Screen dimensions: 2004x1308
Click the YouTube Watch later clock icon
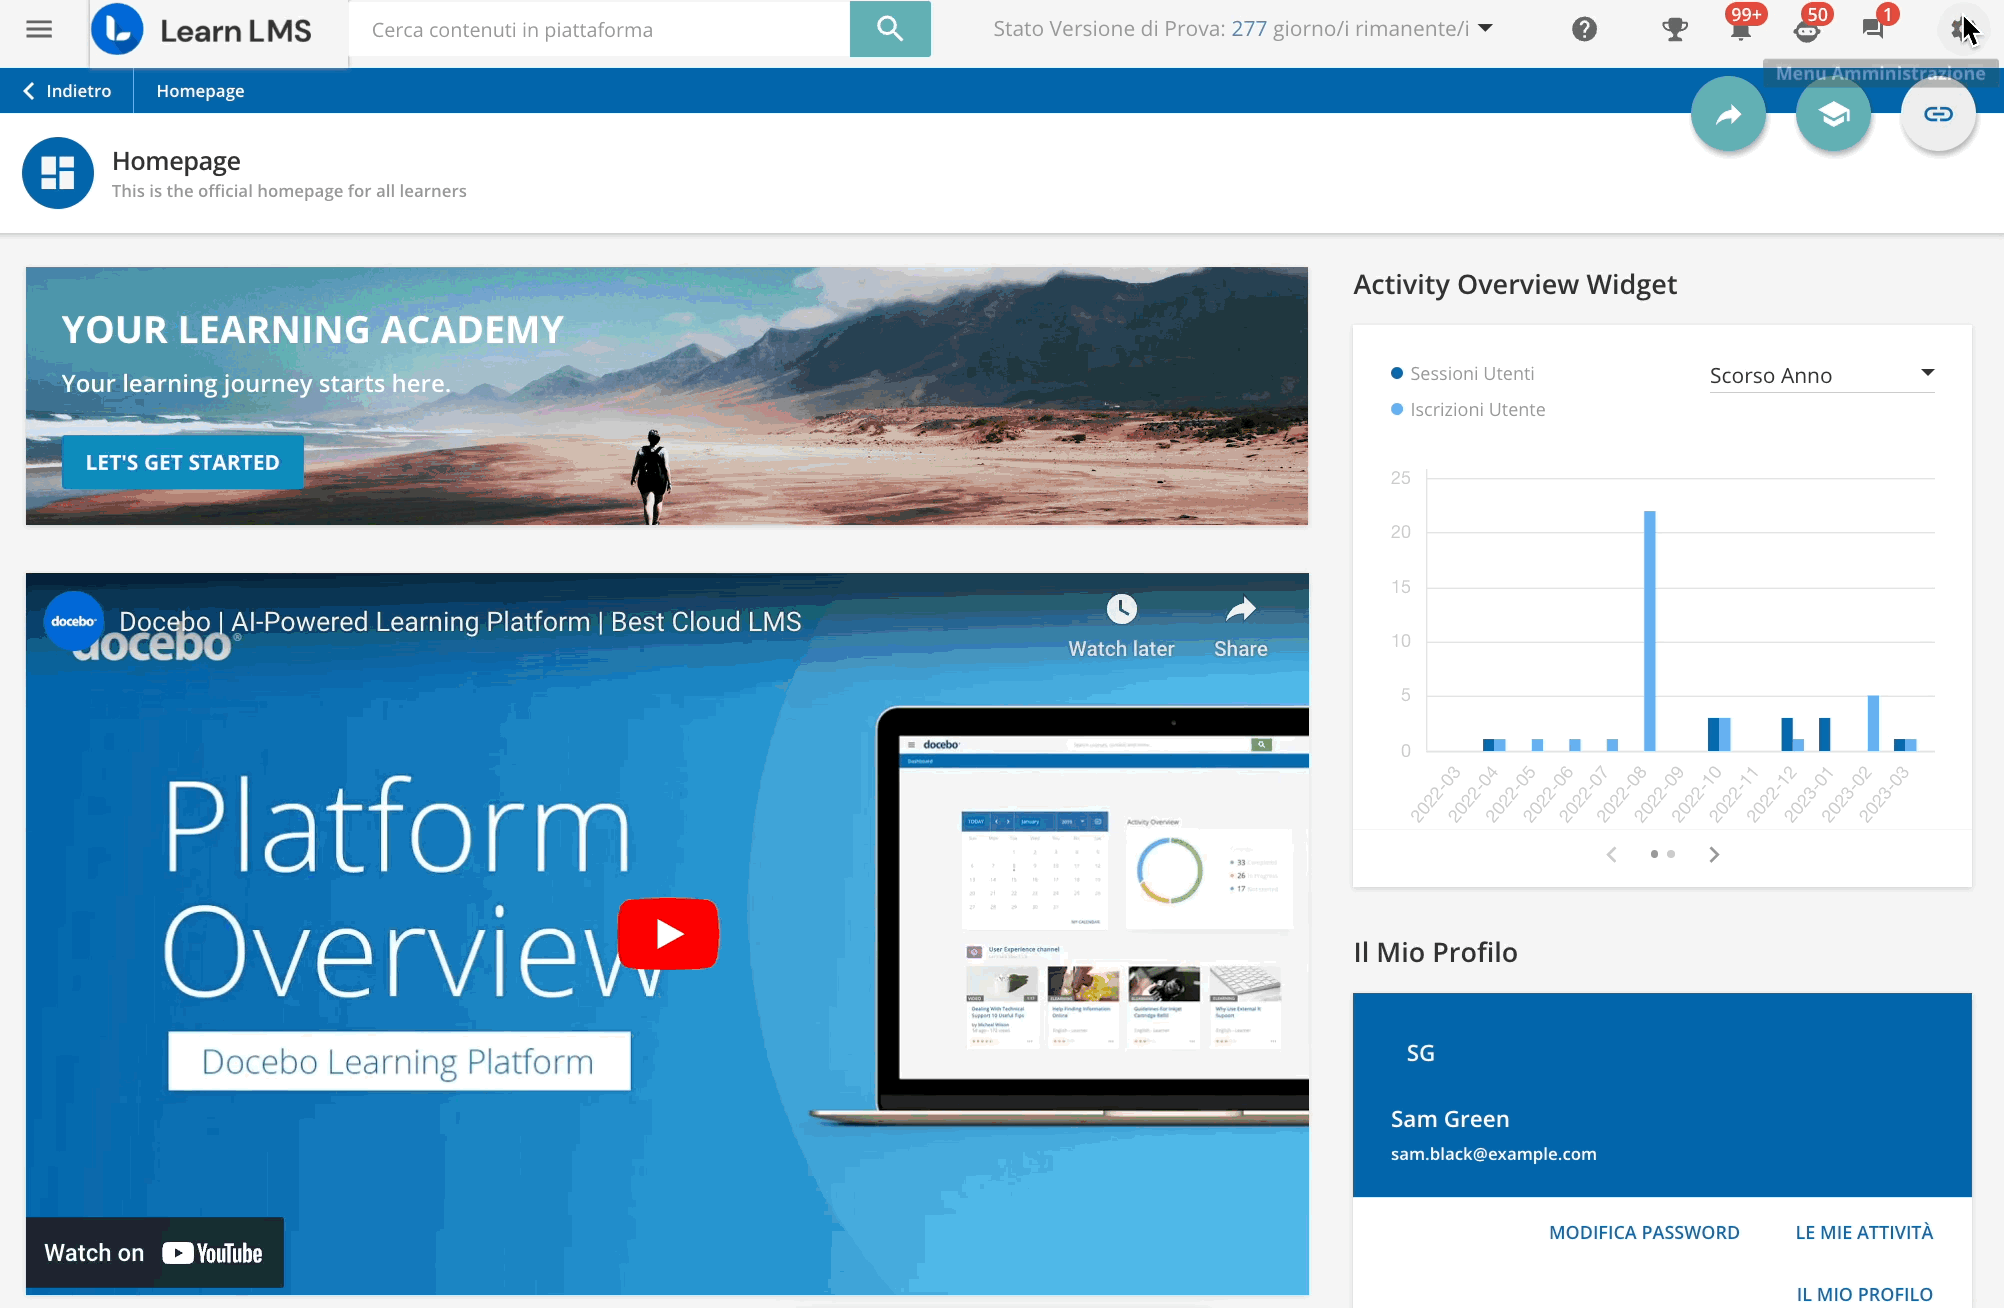click(x=1121, y=609)
